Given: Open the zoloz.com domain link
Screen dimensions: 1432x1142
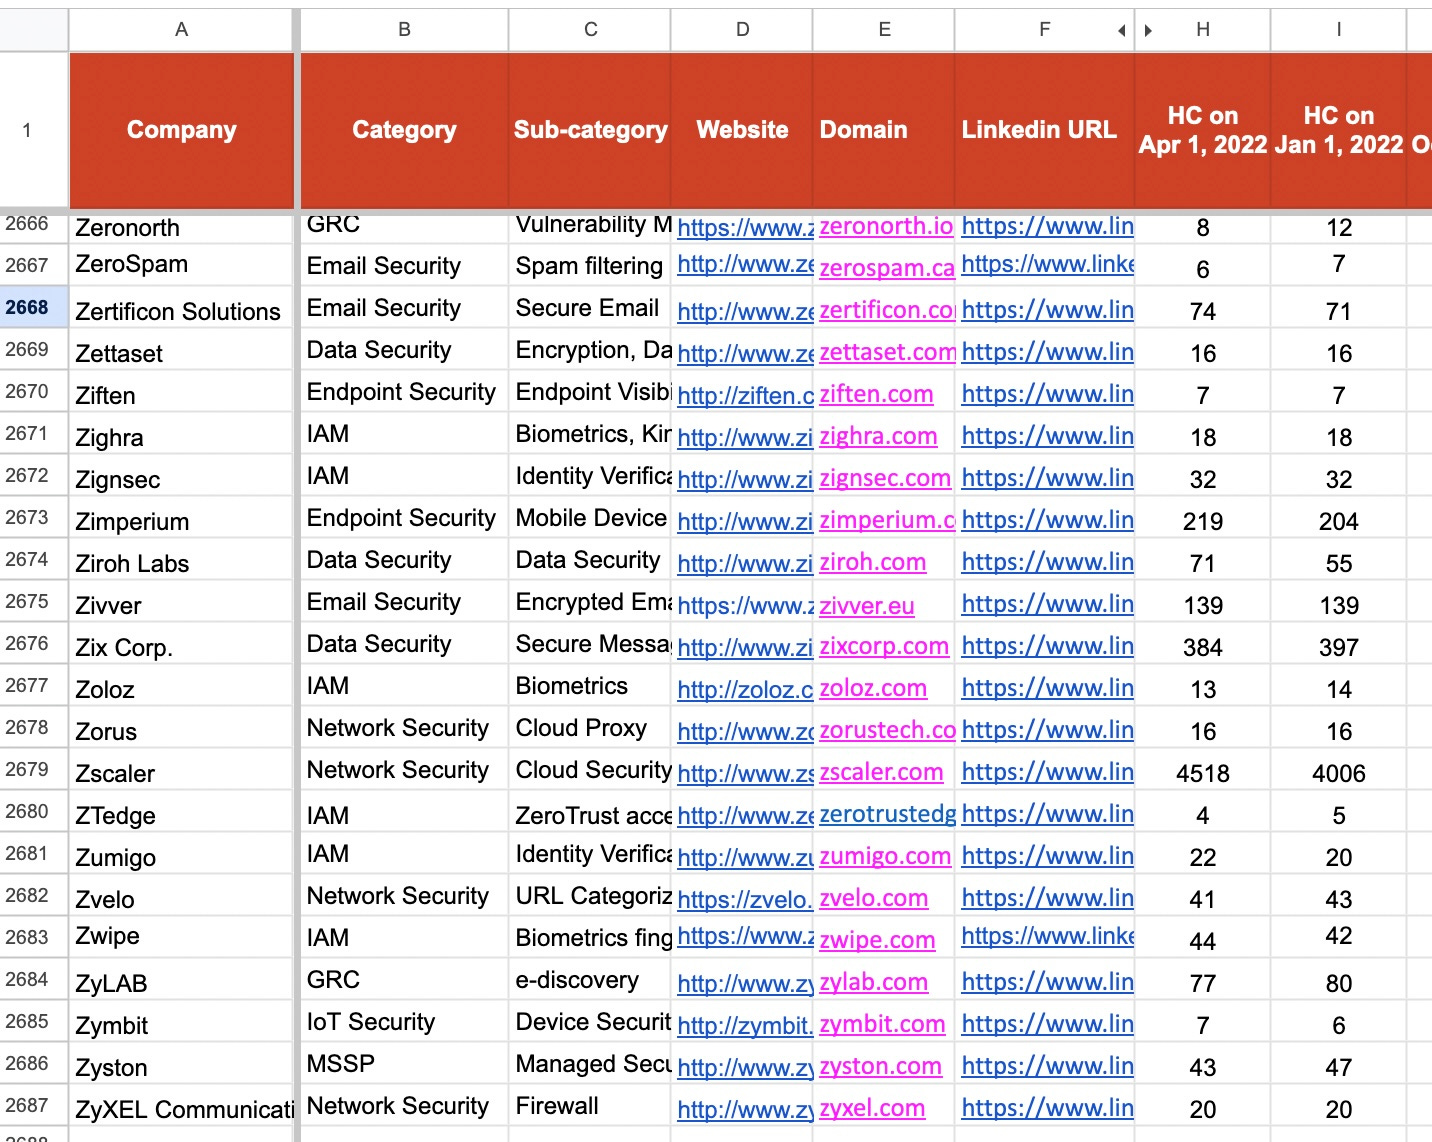Looking at the screenshot, I should [873, 688].
